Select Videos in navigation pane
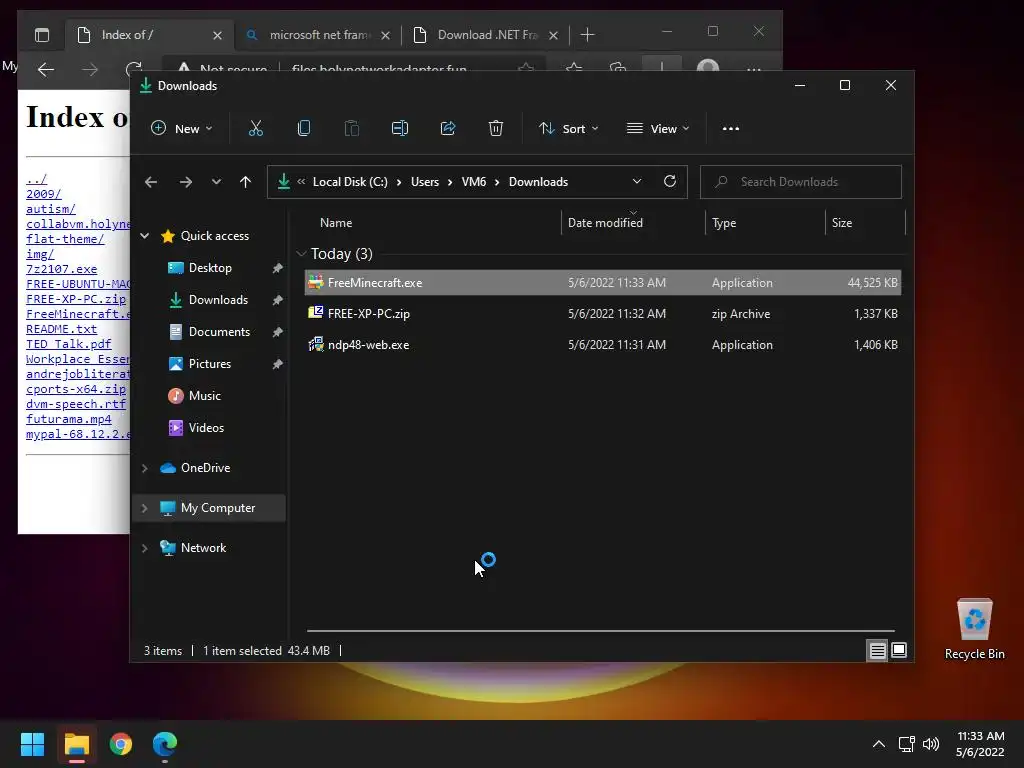1024x768 pixels. pyautogui.click(x=206, y=428)
